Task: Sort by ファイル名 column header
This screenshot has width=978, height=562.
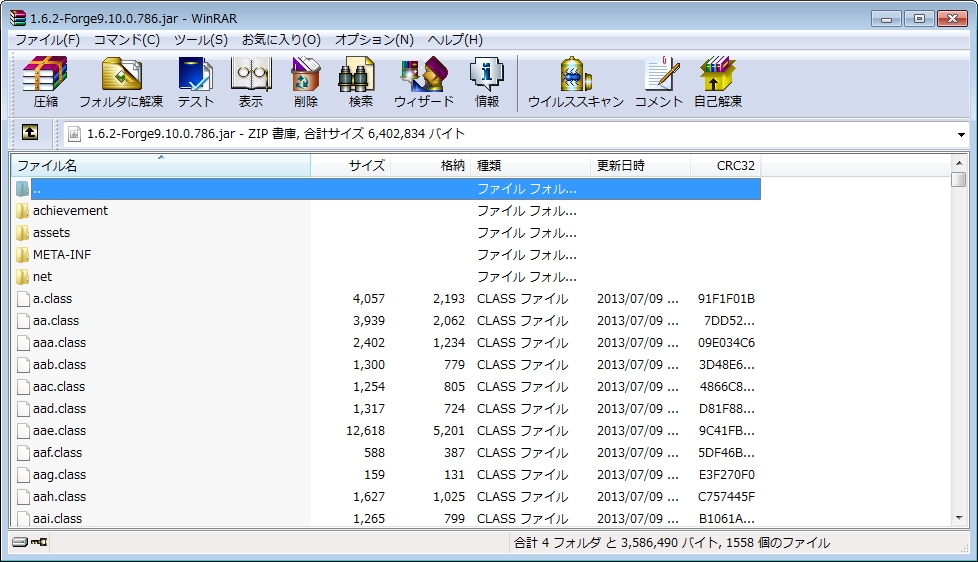Action: (x=160, y=165)
